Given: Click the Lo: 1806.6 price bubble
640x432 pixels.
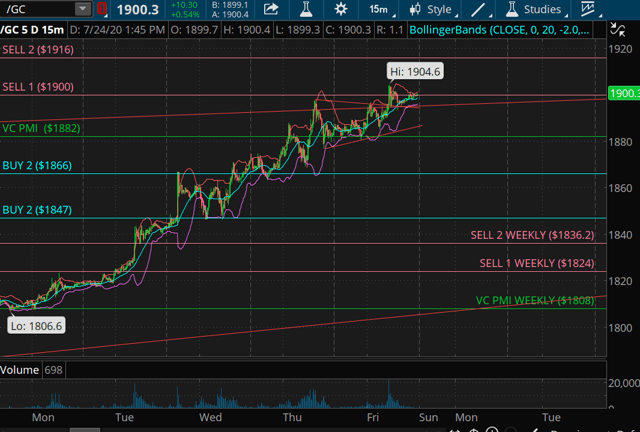Looking at the screenshot, I should click(36, 326).
